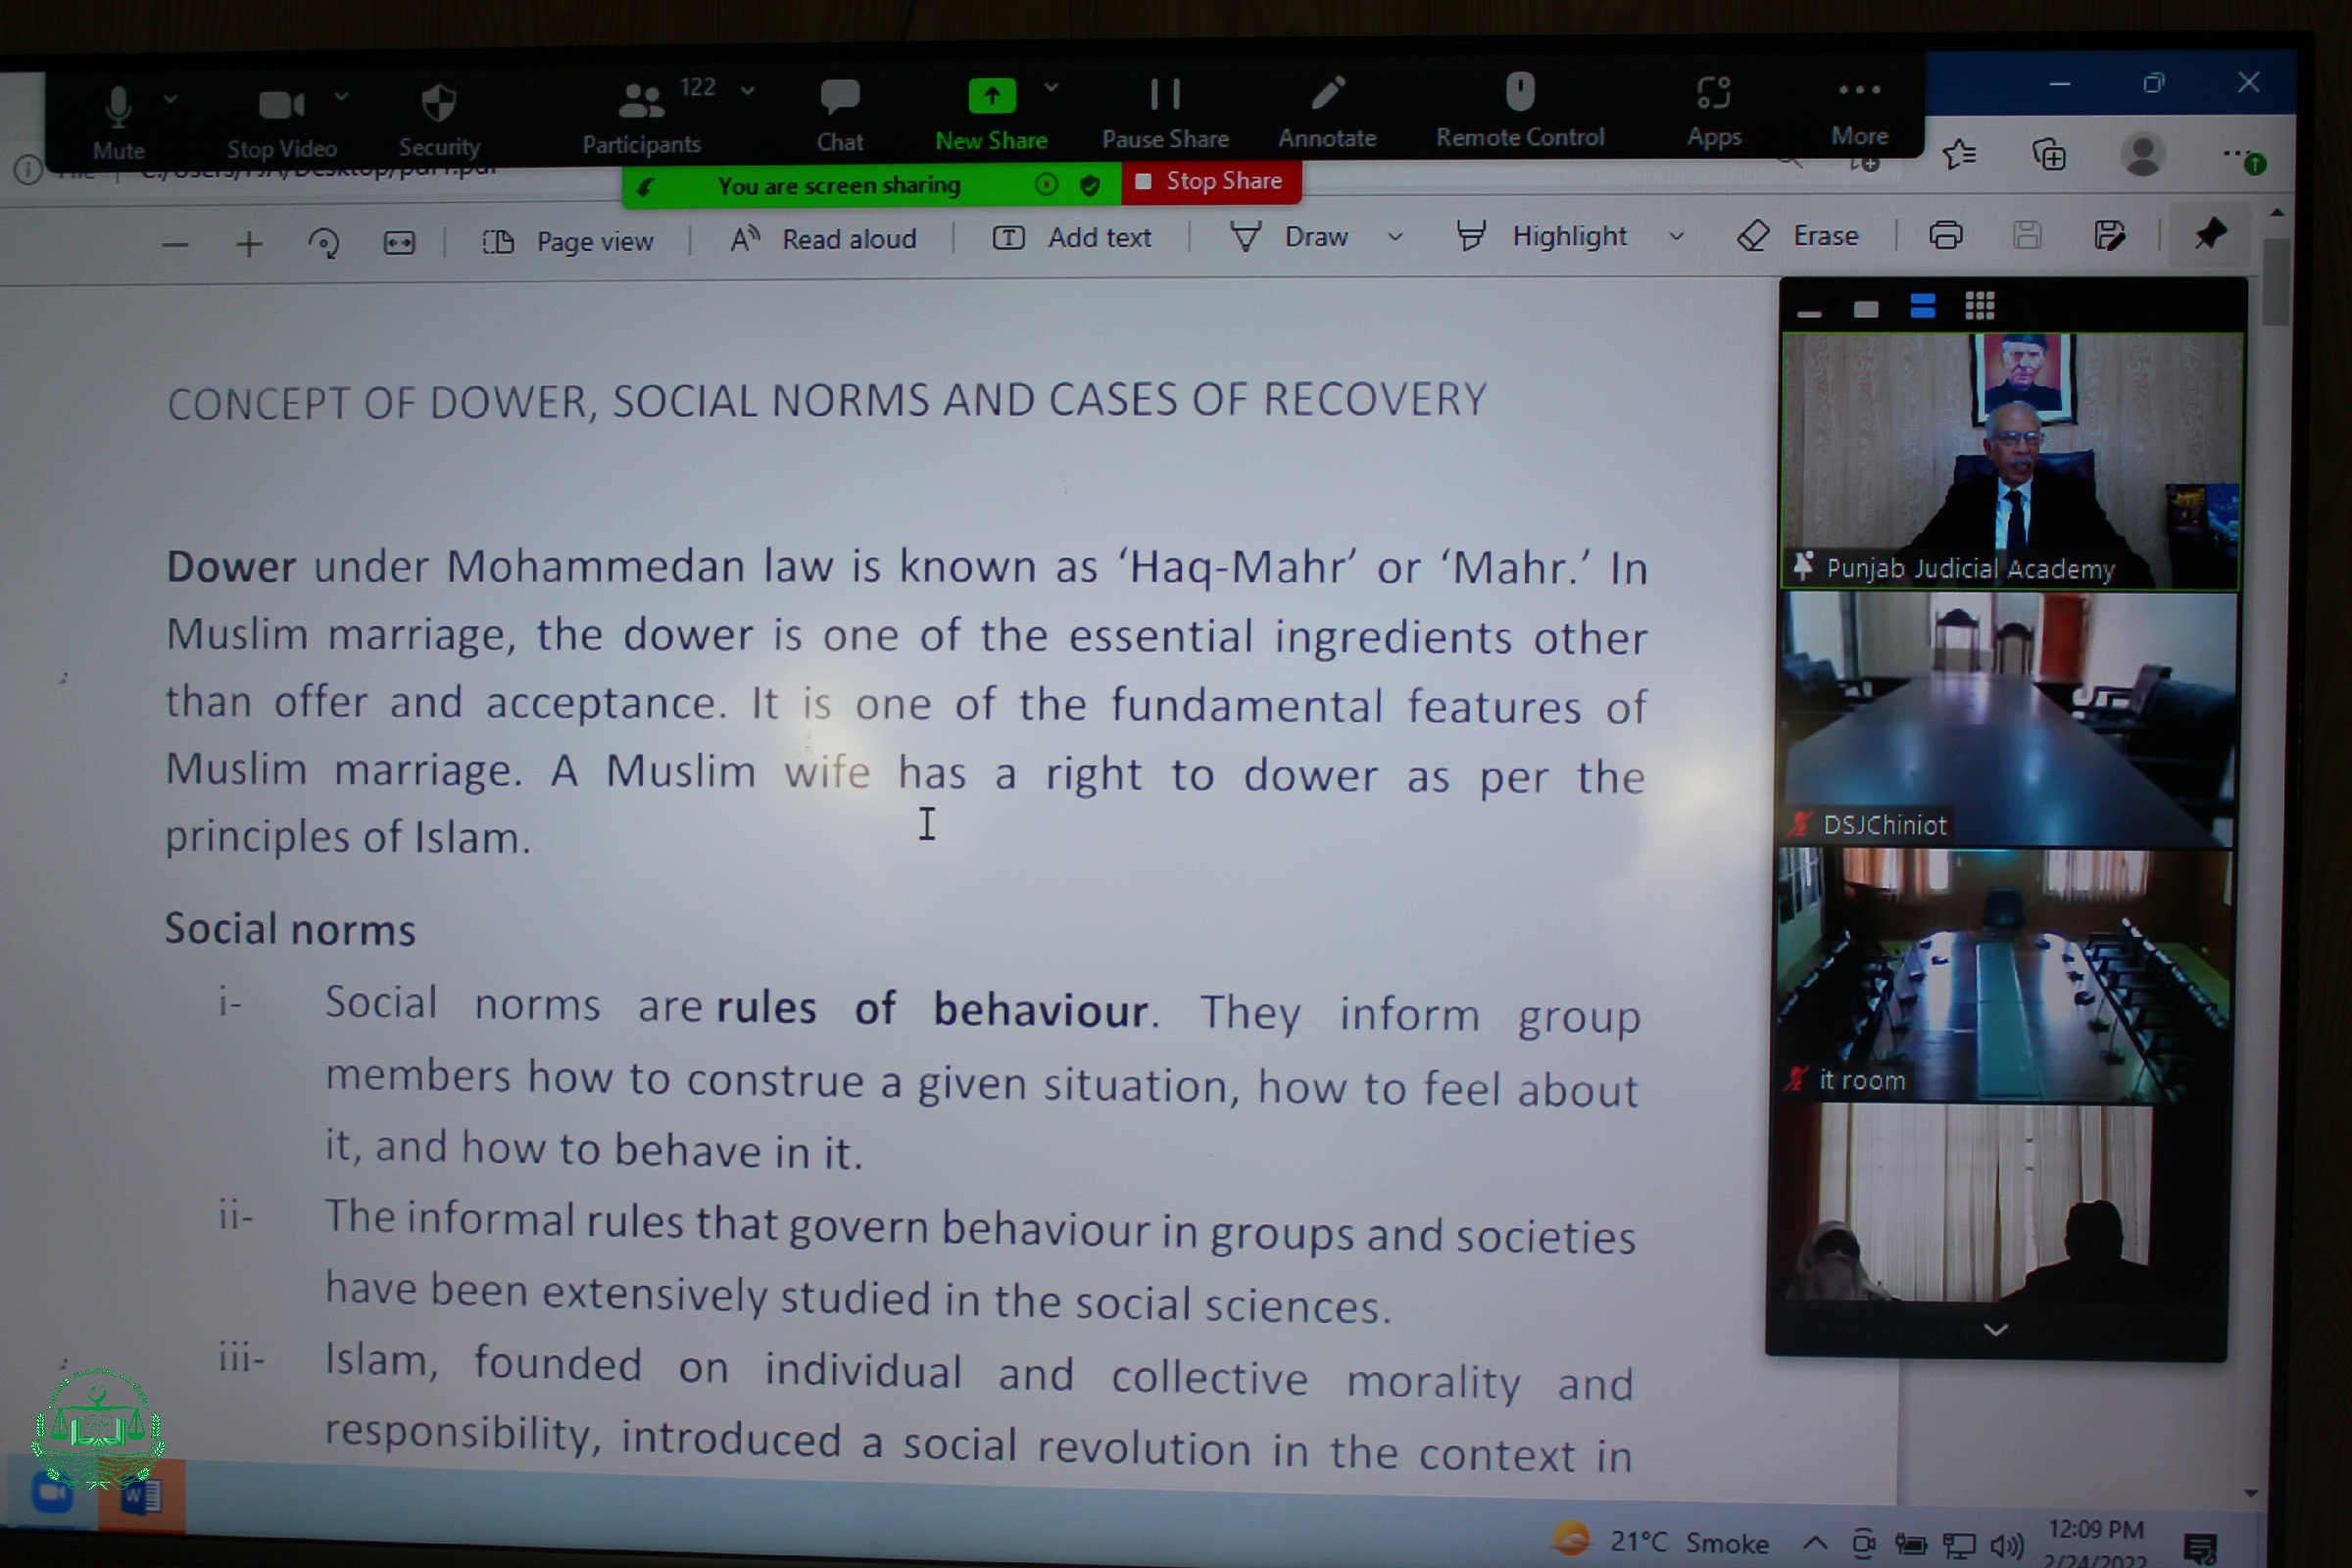Open Remote Control option
Image resolution: width=2352 pixels, height=1568 pixels.
tap(1519, 93)
